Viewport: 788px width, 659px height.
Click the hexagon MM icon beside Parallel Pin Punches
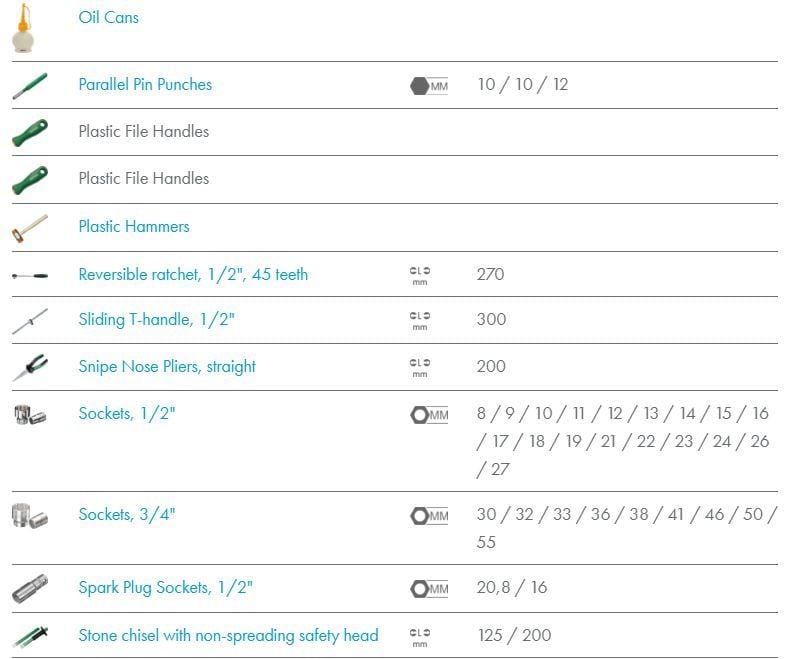pos(429,86)
